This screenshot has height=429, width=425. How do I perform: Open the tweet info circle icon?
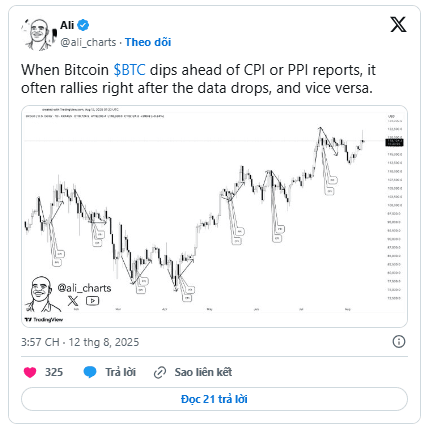[399, 342]
